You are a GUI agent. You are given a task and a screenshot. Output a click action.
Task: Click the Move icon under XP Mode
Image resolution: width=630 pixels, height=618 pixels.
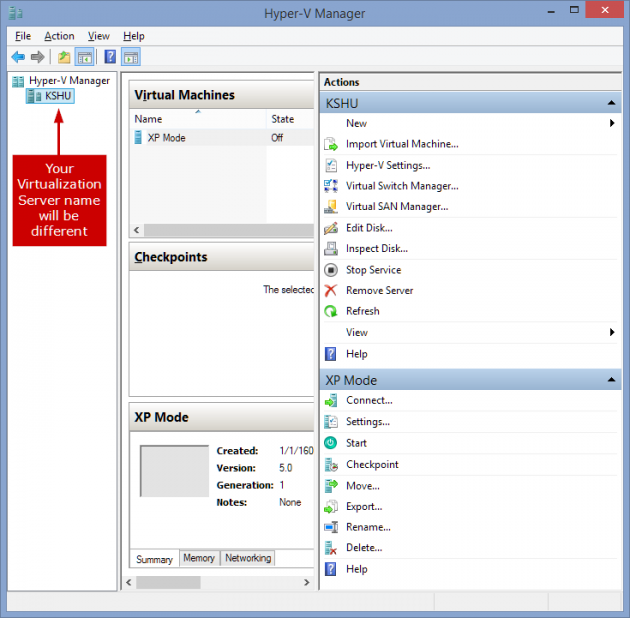pos(331,486)
